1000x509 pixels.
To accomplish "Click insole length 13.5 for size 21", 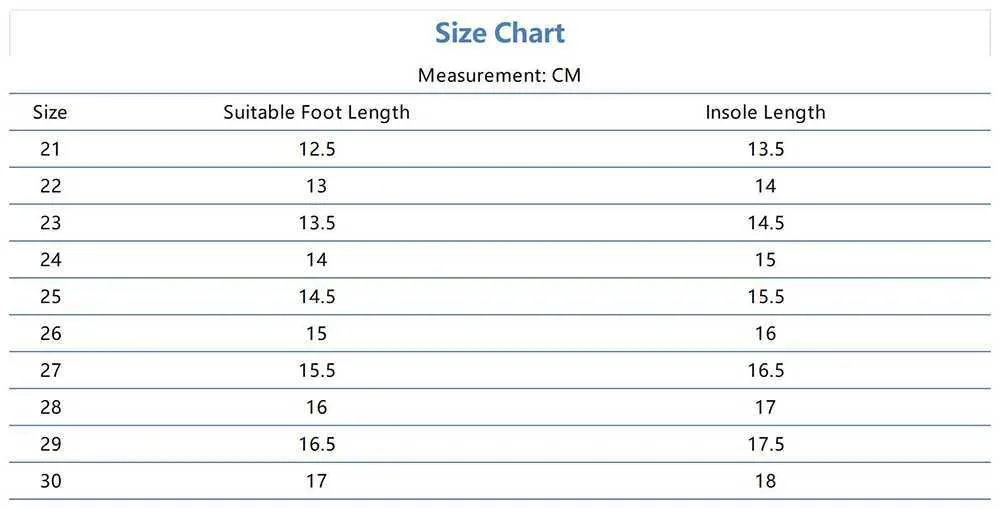I will coord(765,149).
